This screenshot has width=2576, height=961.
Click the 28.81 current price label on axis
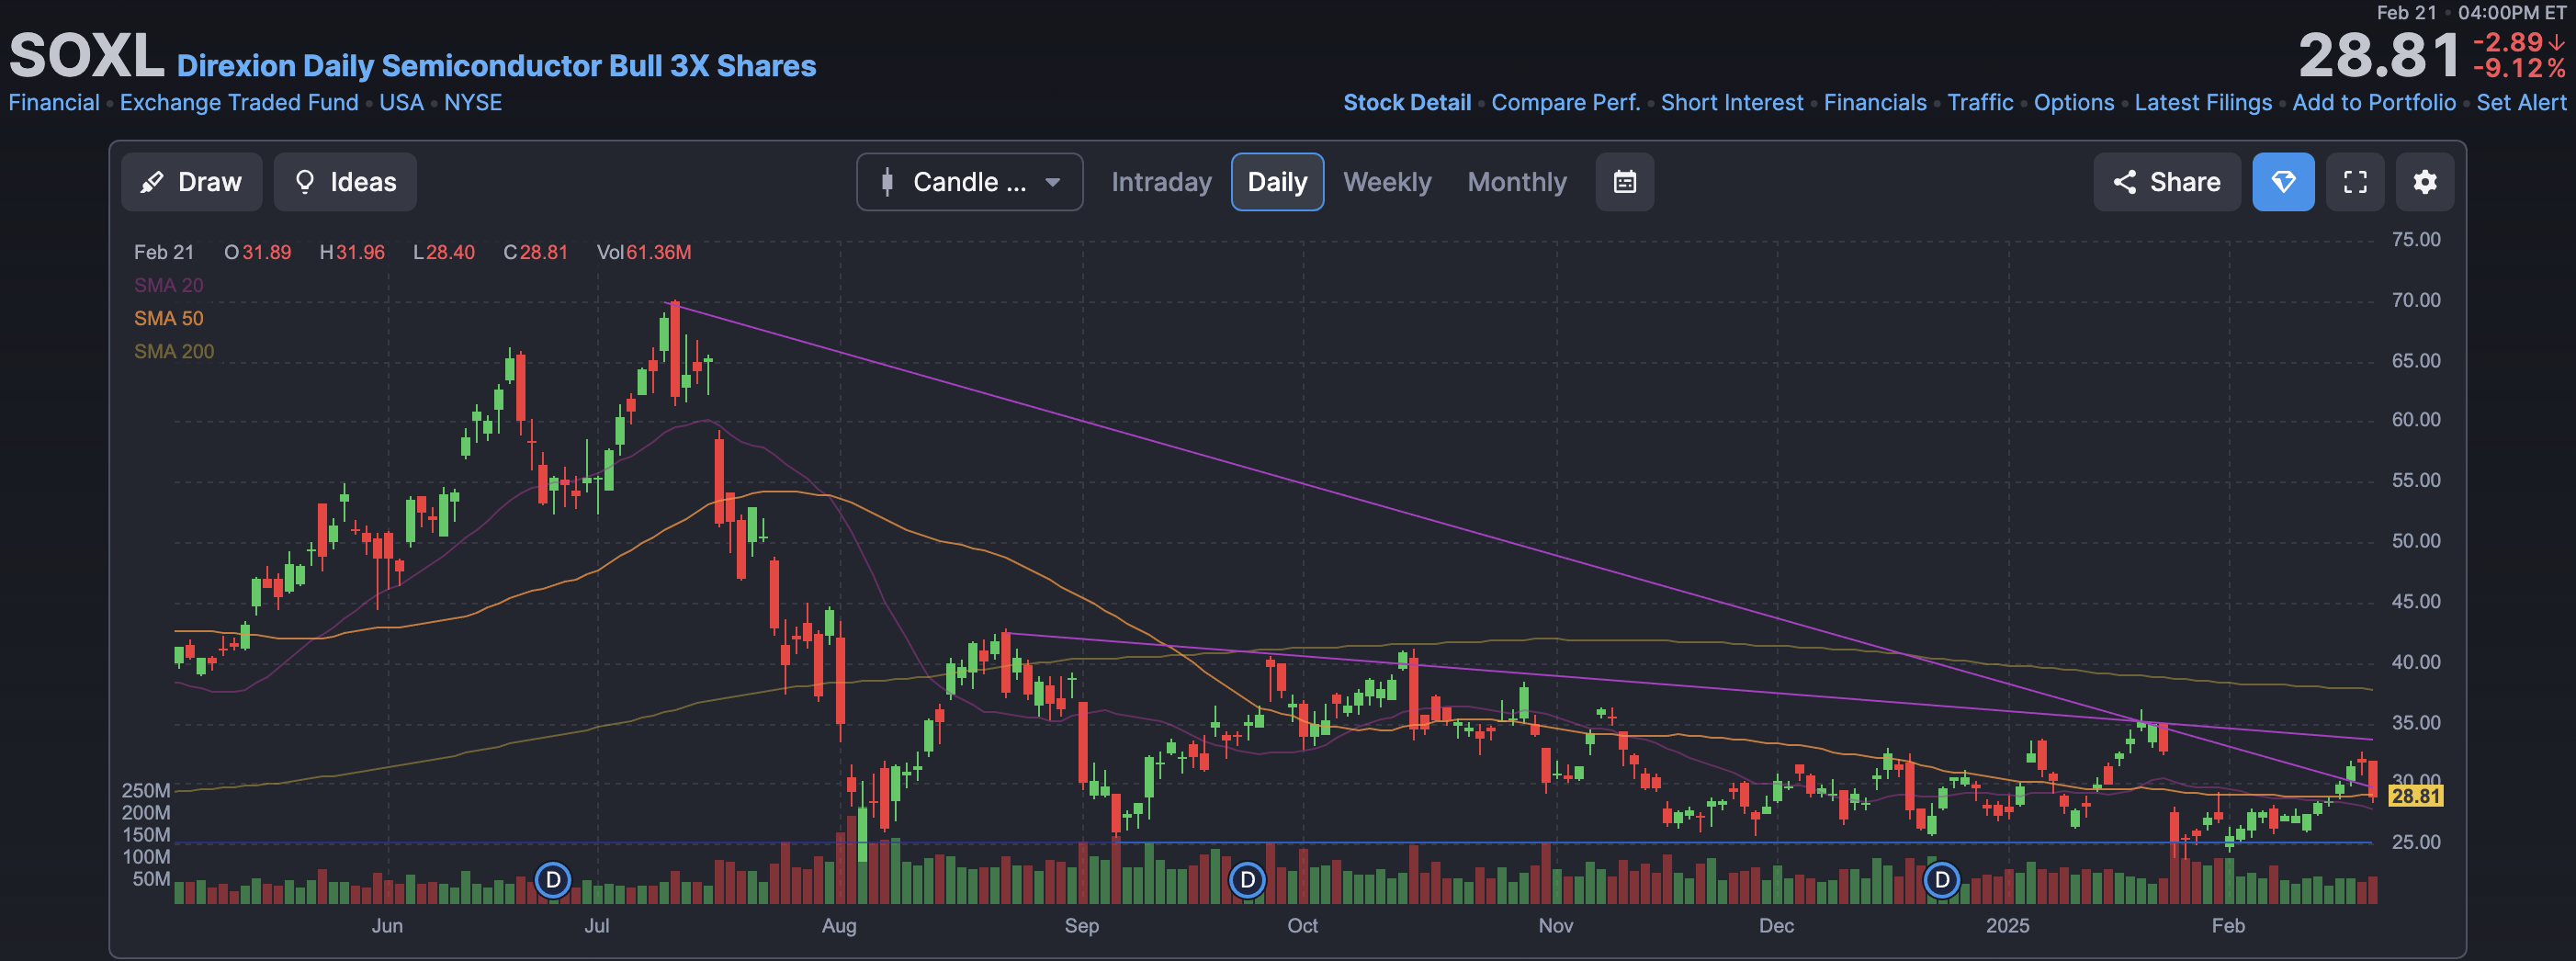click(2415, 796)
